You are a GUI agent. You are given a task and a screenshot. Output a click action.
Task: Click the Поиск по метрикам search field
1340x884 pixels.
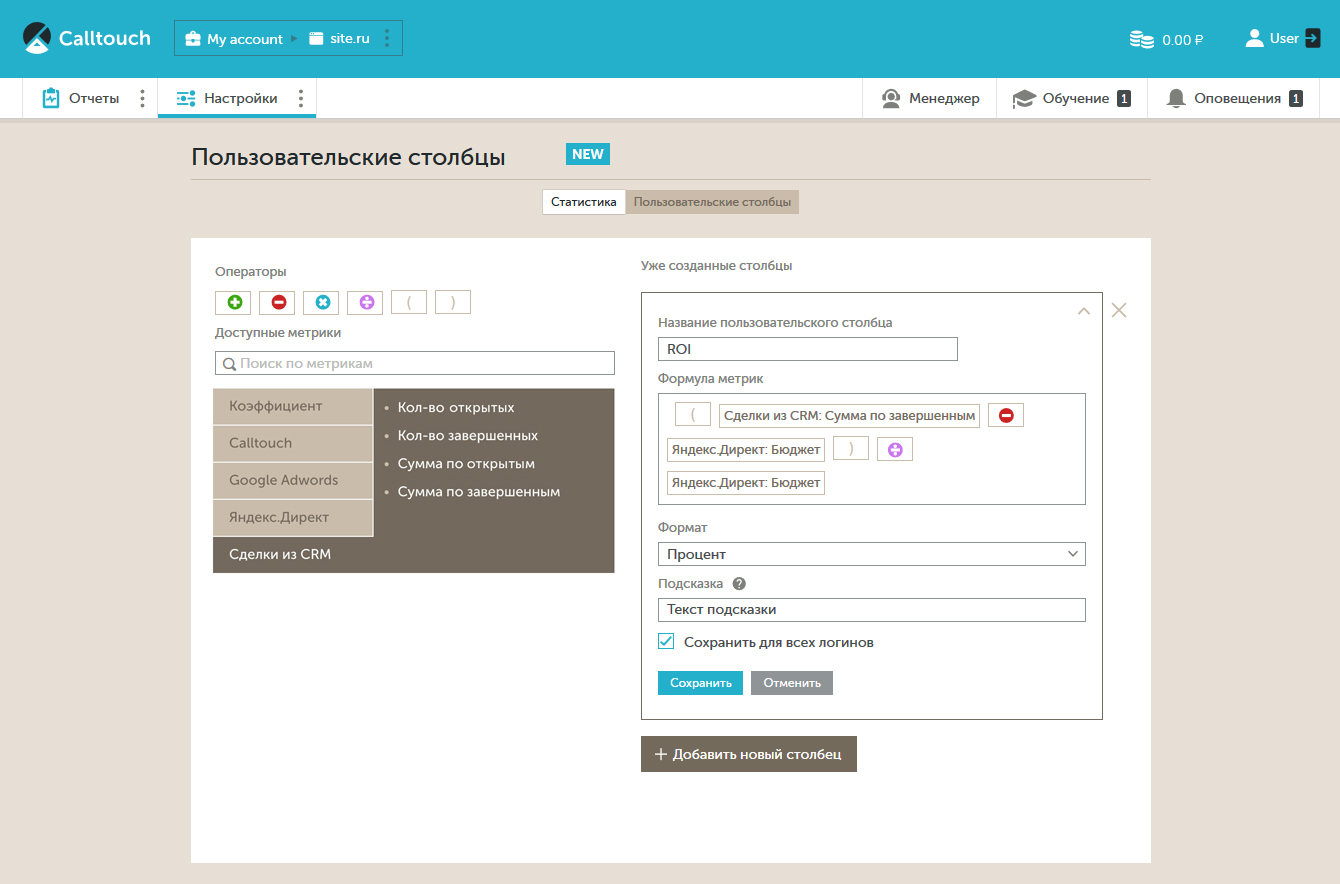coord(415,363)
